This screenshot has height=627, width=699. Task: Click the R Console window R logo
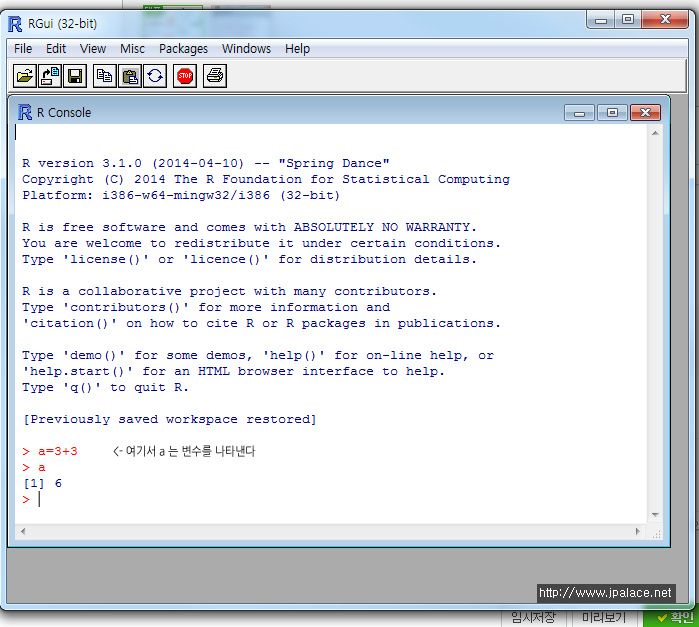coord(25,112)
